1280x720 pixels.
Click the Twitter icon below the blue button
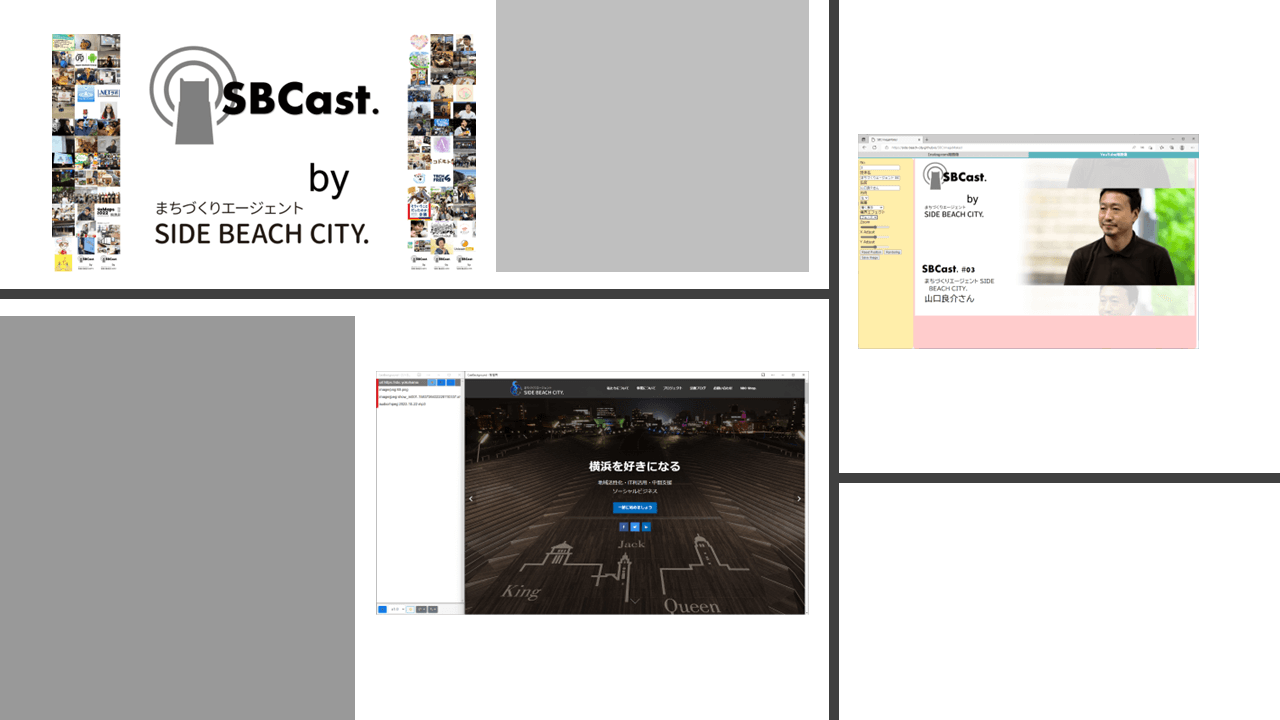tap(635, 526)
